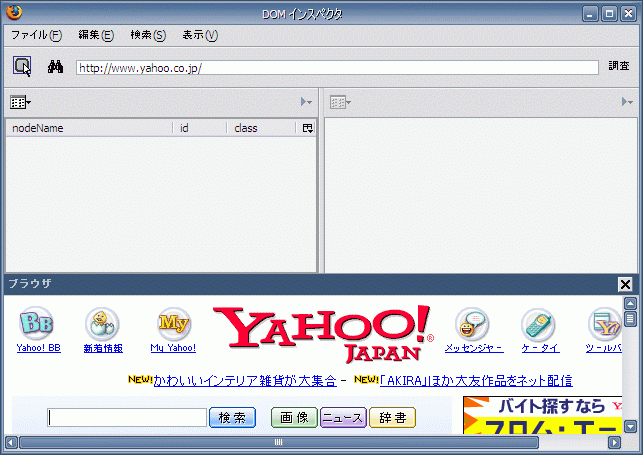
Task: Open the 表示(V) menu
Action: (x=200, y=35)
